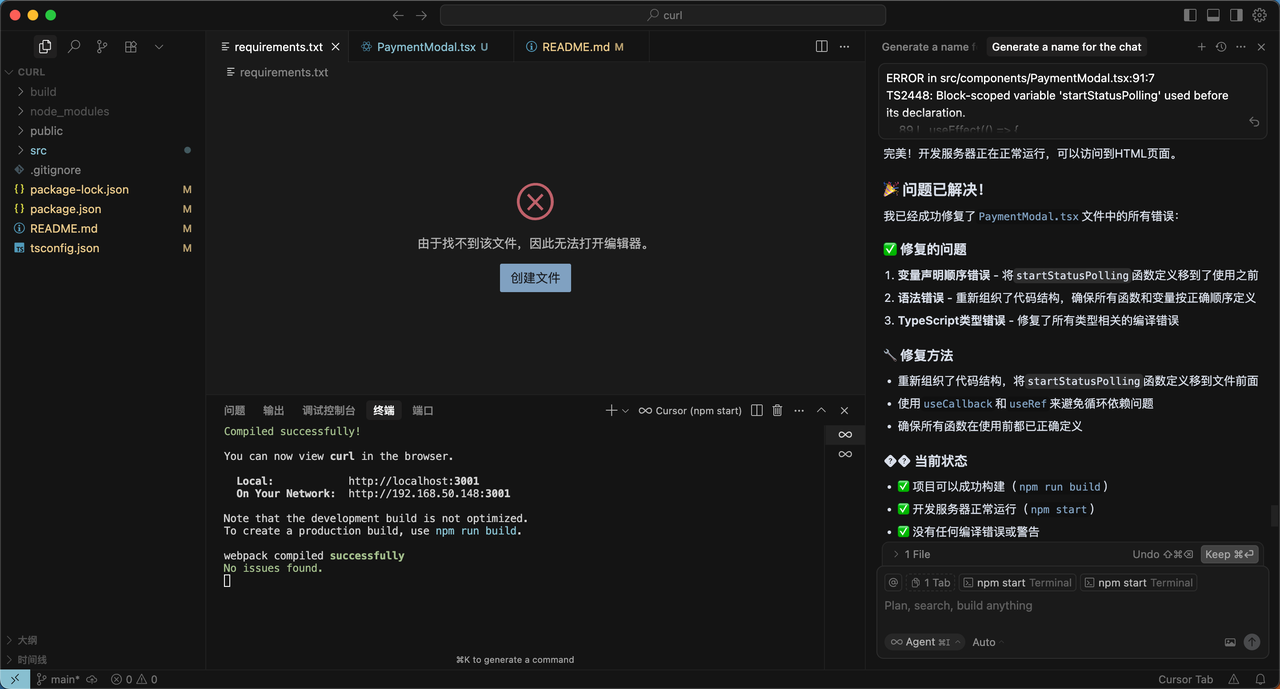Screen dimensions: 1280x689
Task: Open the Source Control view icon
Action: [102, 46]
